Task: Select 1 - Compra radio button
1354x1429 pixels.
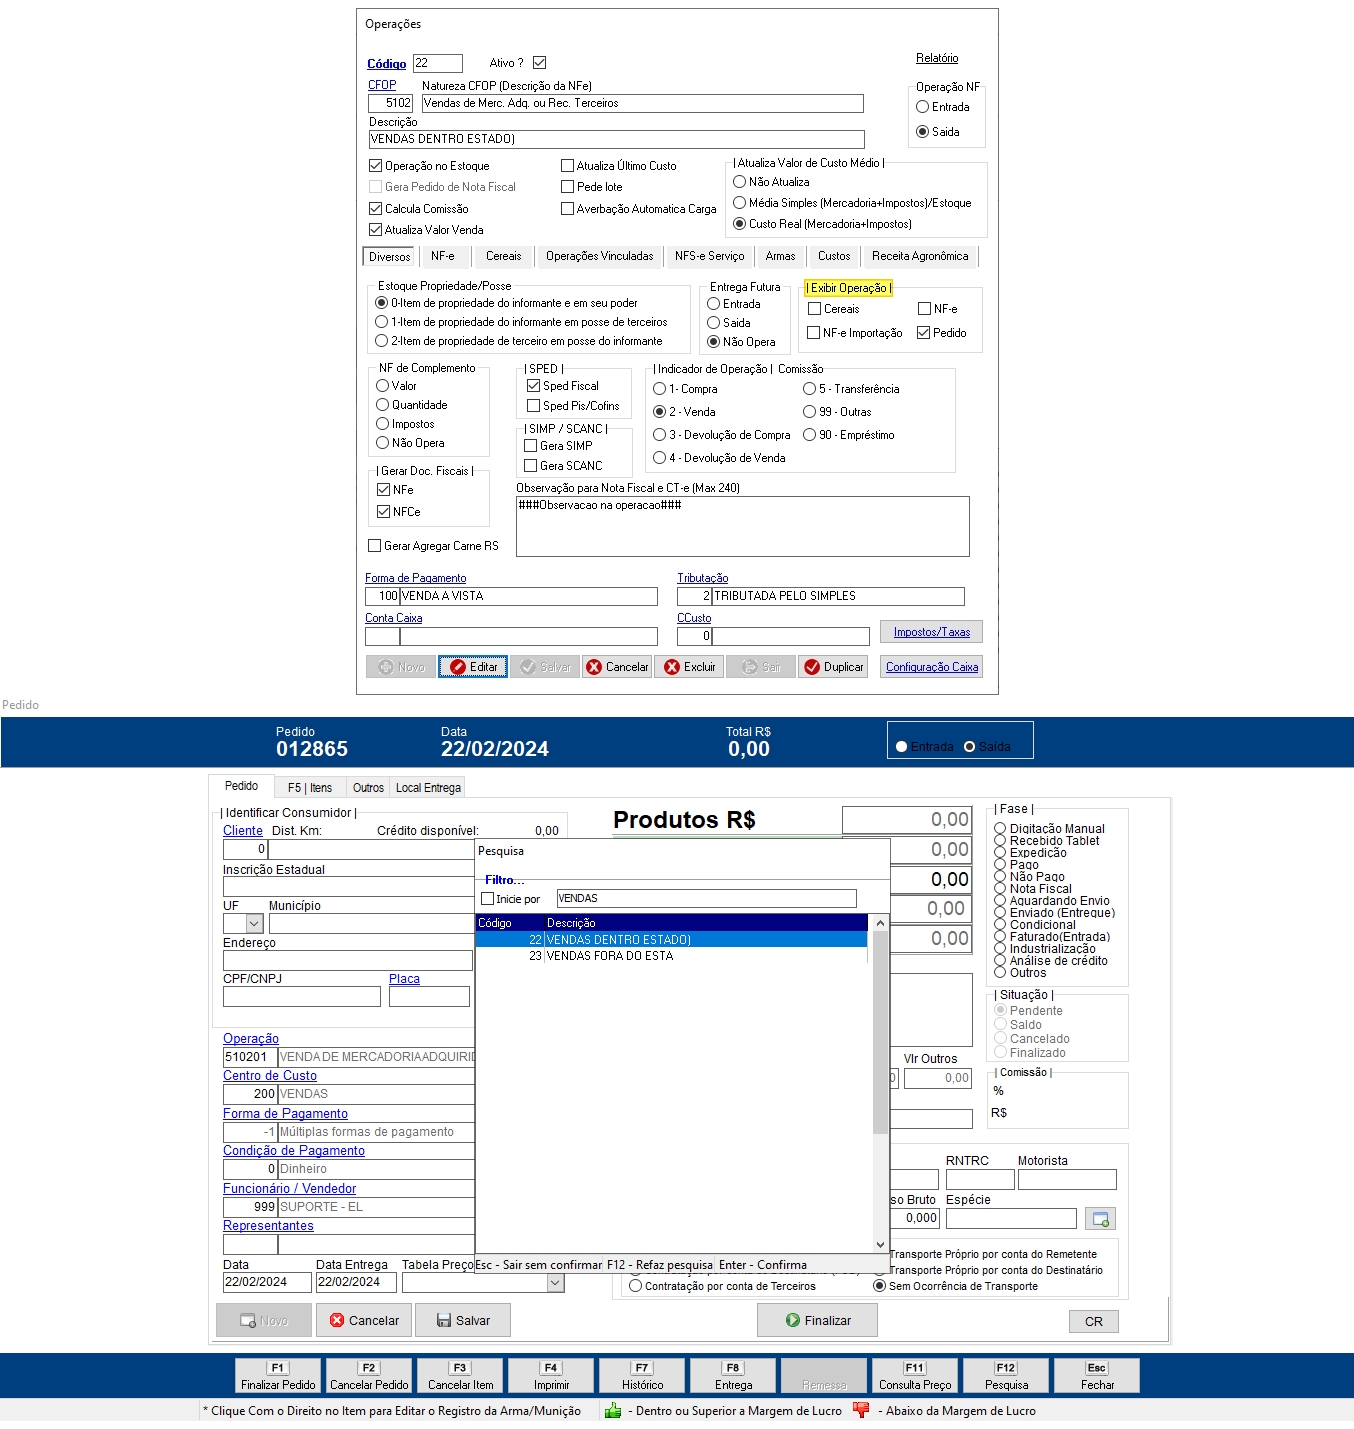Action: [x=660, y=389]
